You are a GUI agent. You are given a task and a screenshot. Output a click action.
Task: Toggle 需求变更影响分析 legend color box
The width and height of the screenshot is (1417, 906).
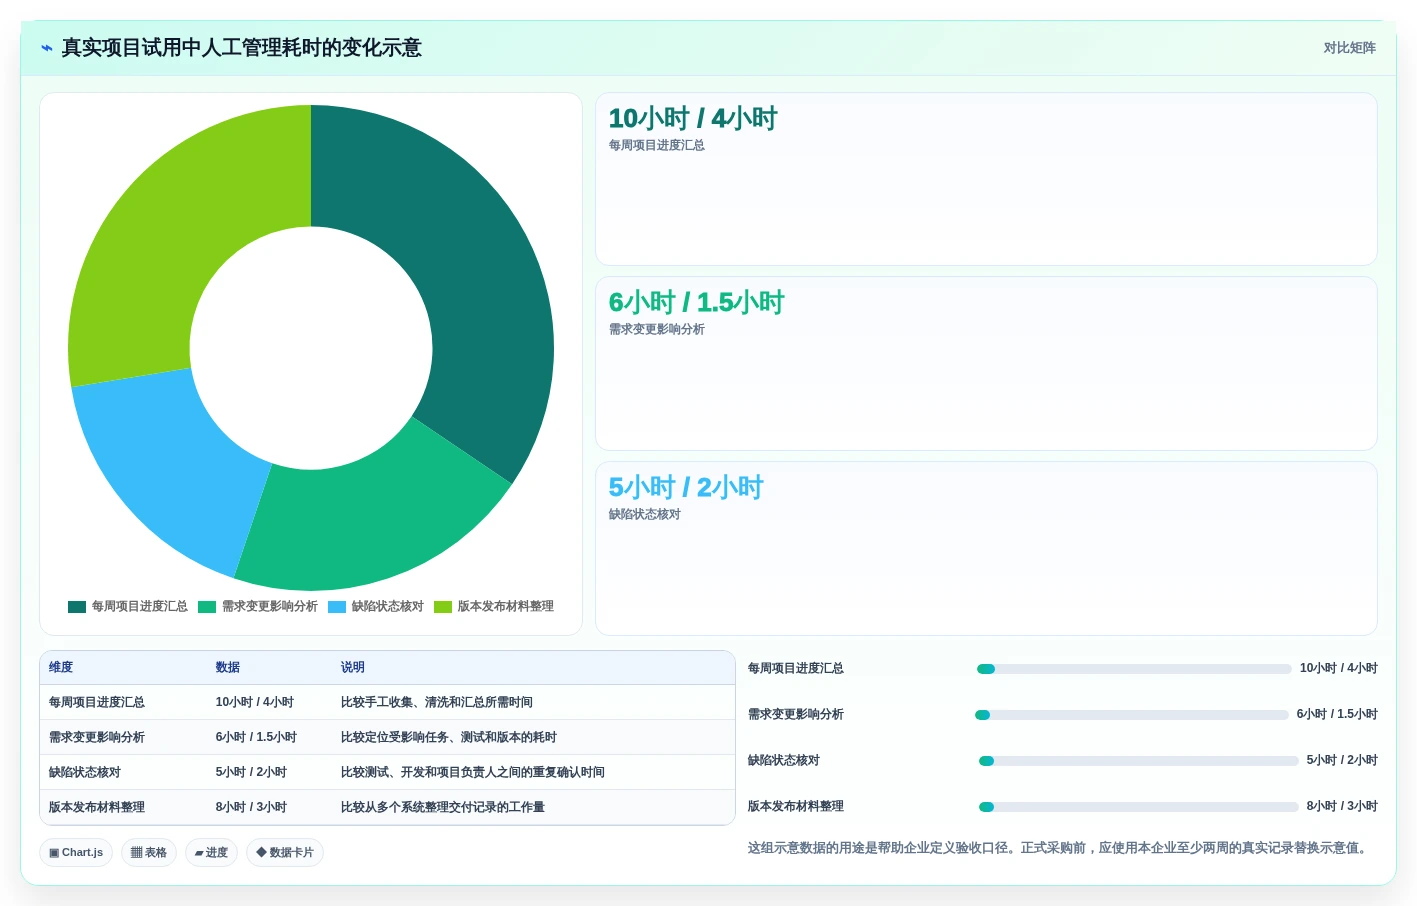[207, 607]
